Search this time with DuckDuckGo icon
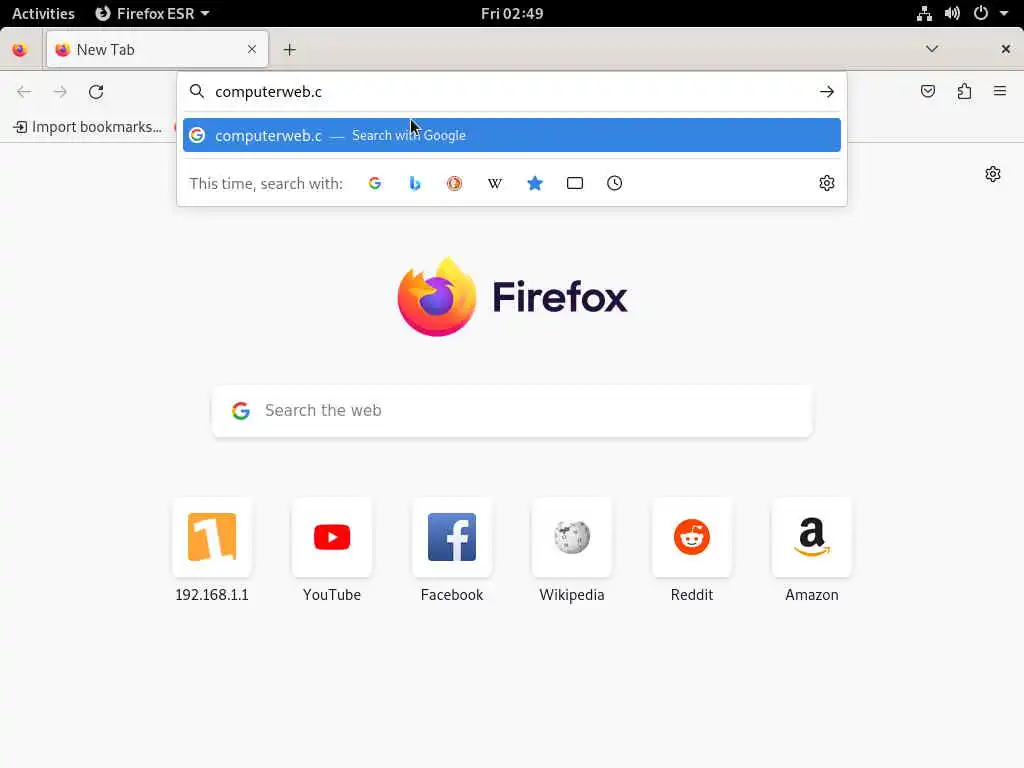Image resolution: width=1024 pixels, height=768 pixels. tap(455, 184)
